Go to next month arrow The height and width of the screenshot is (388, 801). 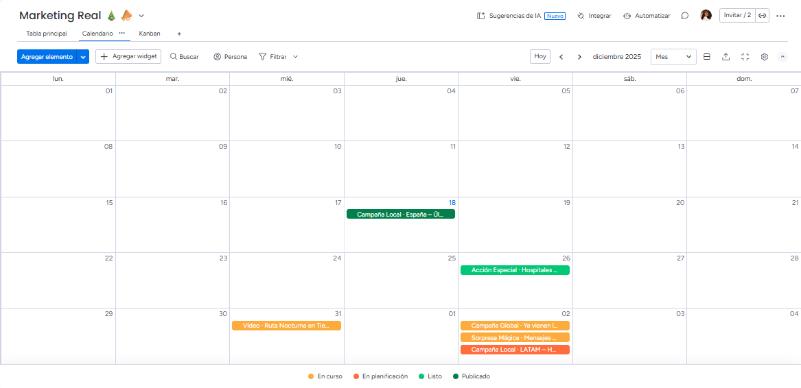579,57
